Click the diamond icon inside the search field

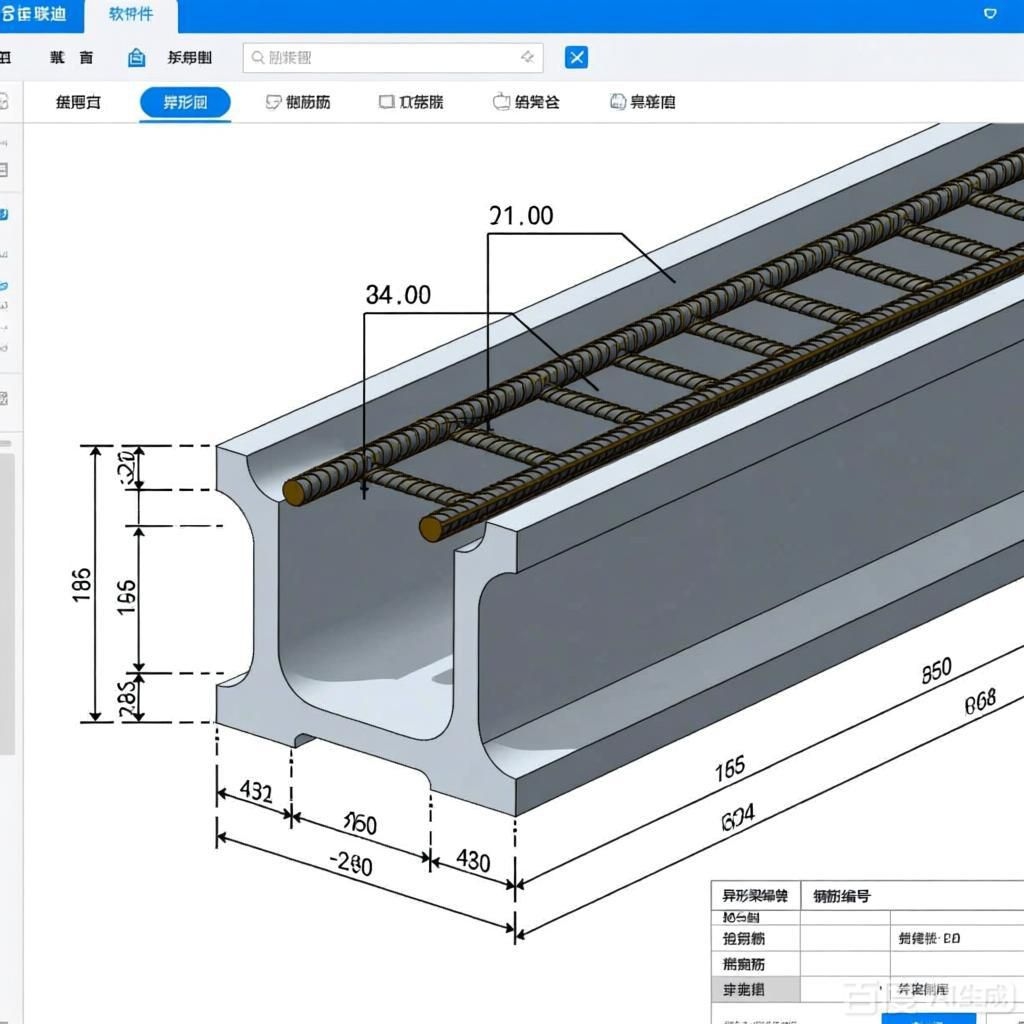(x=527, y=58)
